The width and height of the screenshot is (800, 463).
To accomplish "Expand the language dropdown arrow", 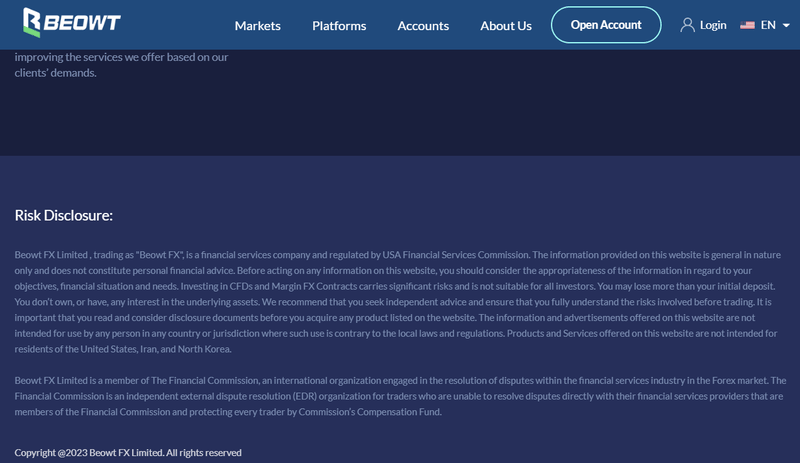I will [786, 25].
